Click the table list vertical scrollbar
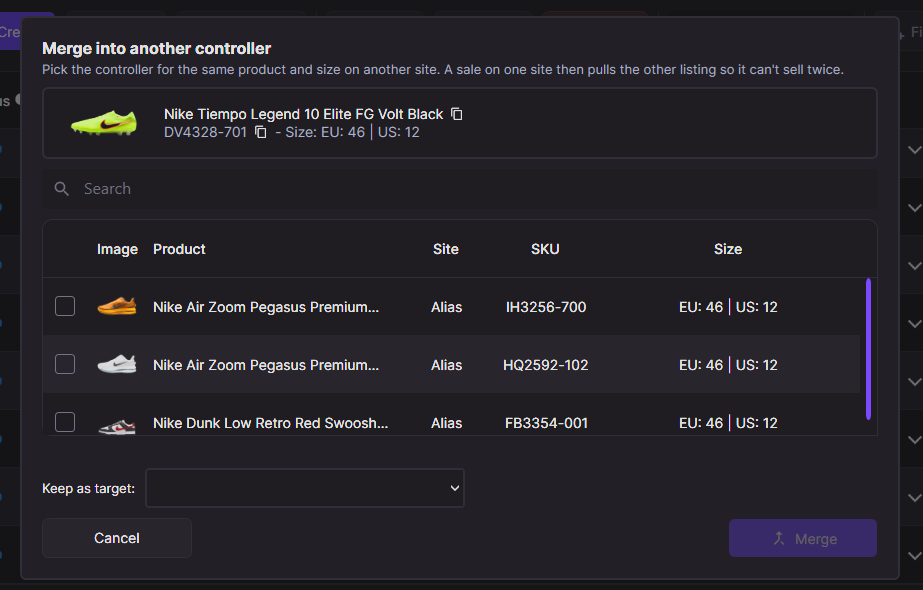The image size is (923, 590). tap(868, 349)
